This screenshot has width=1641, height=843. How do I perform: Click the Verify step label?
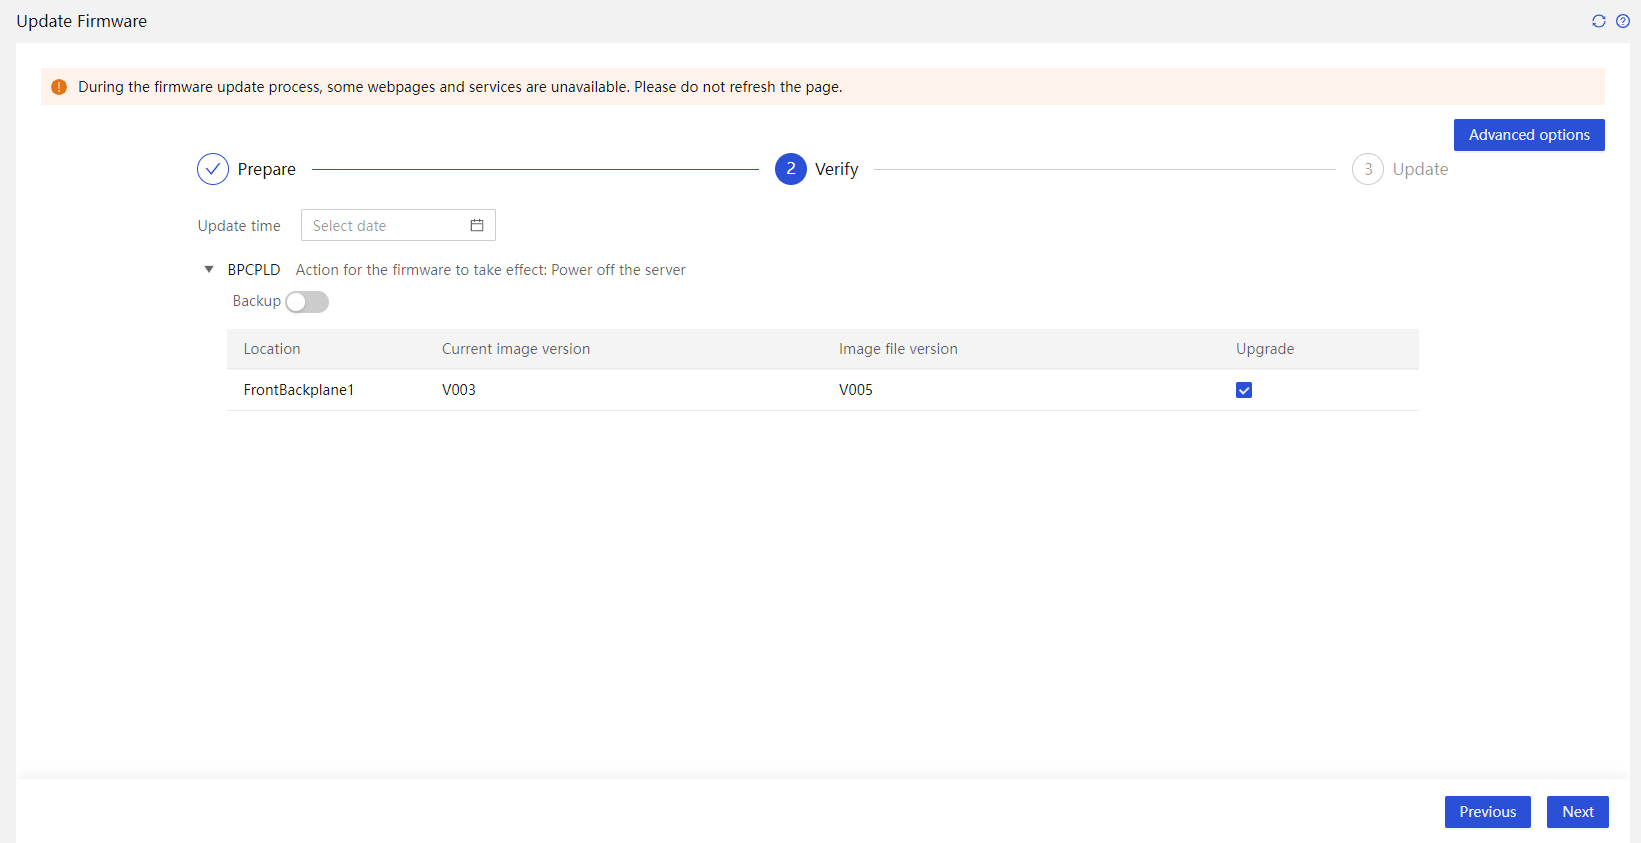(837, 169)
